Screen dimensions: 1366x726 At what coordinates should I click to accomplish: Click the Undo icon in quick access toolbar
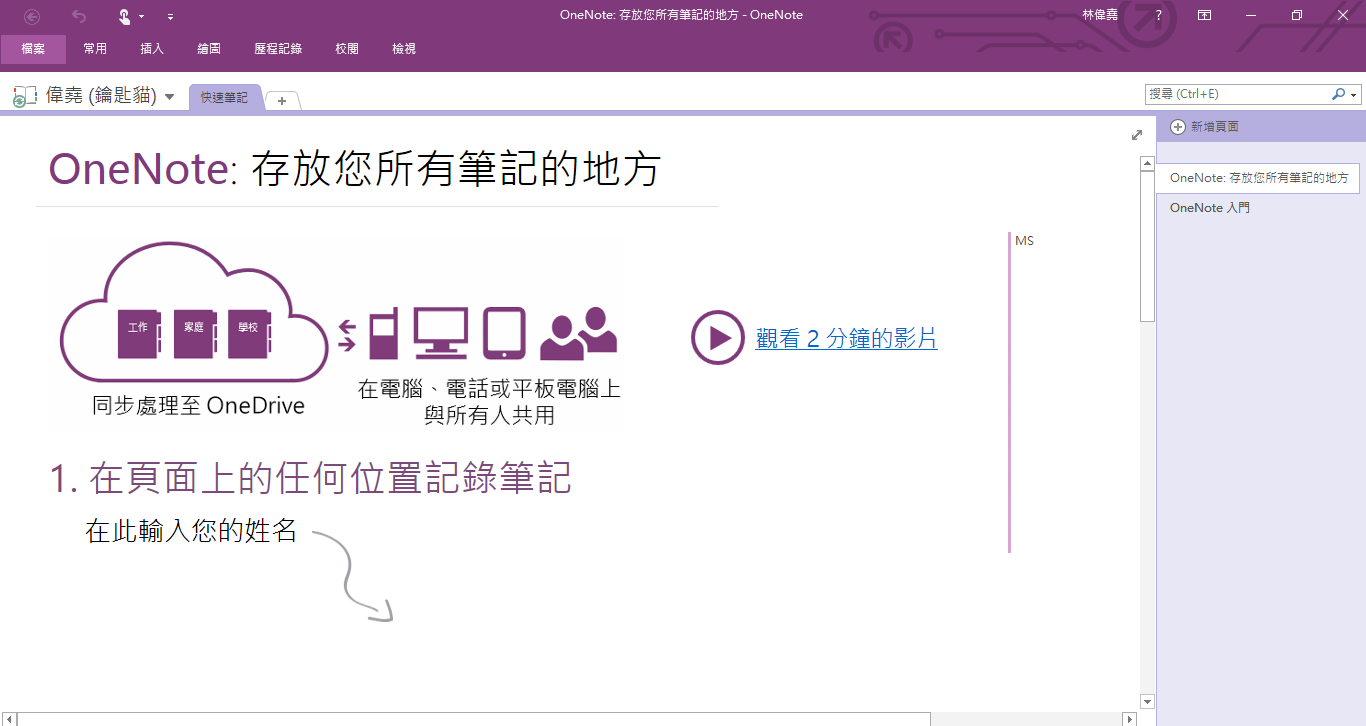(x=79, y=16)
